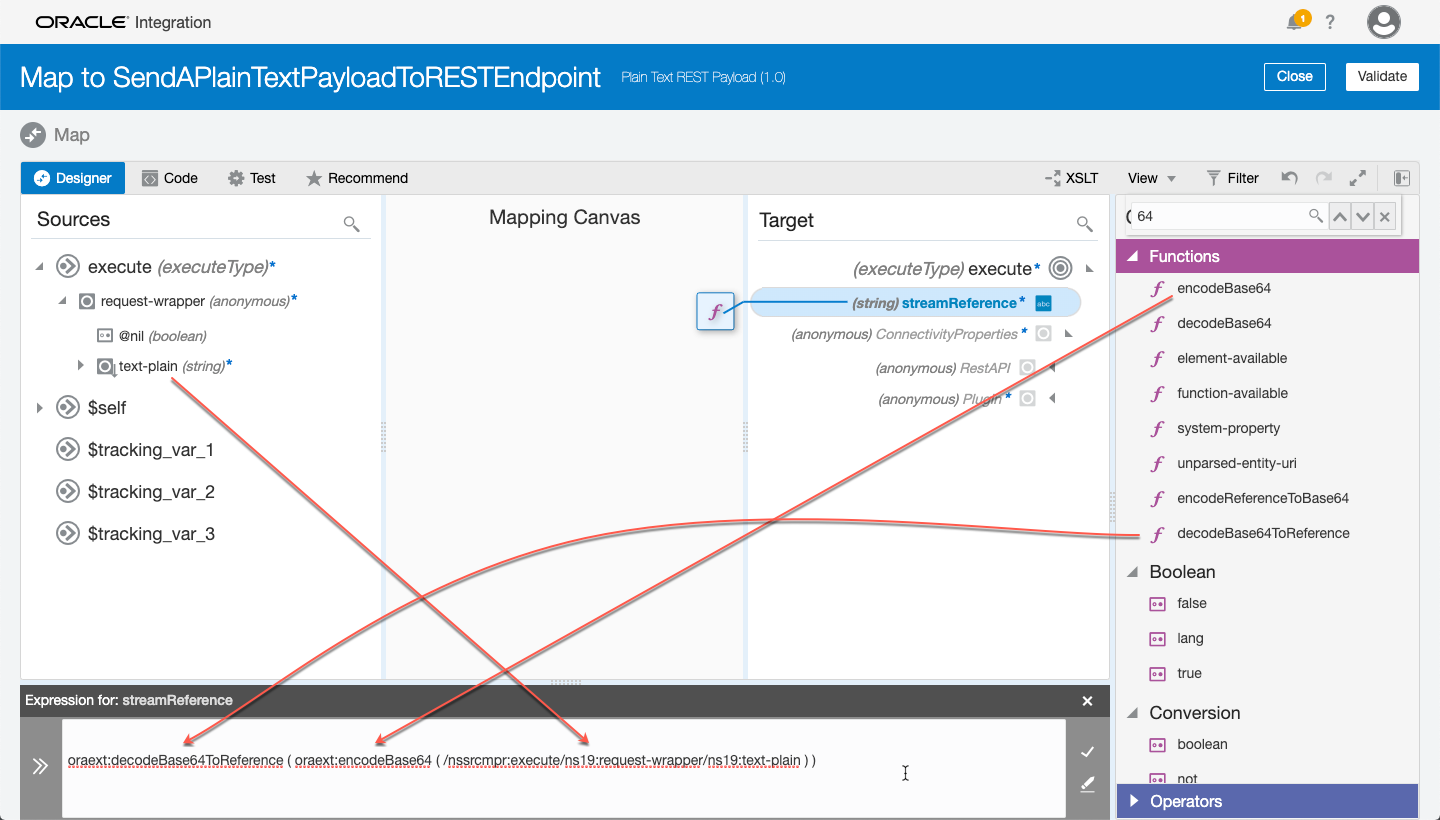Toggle the XSLT view button
Screen dimensions: 1440x820
point(1072,178)
